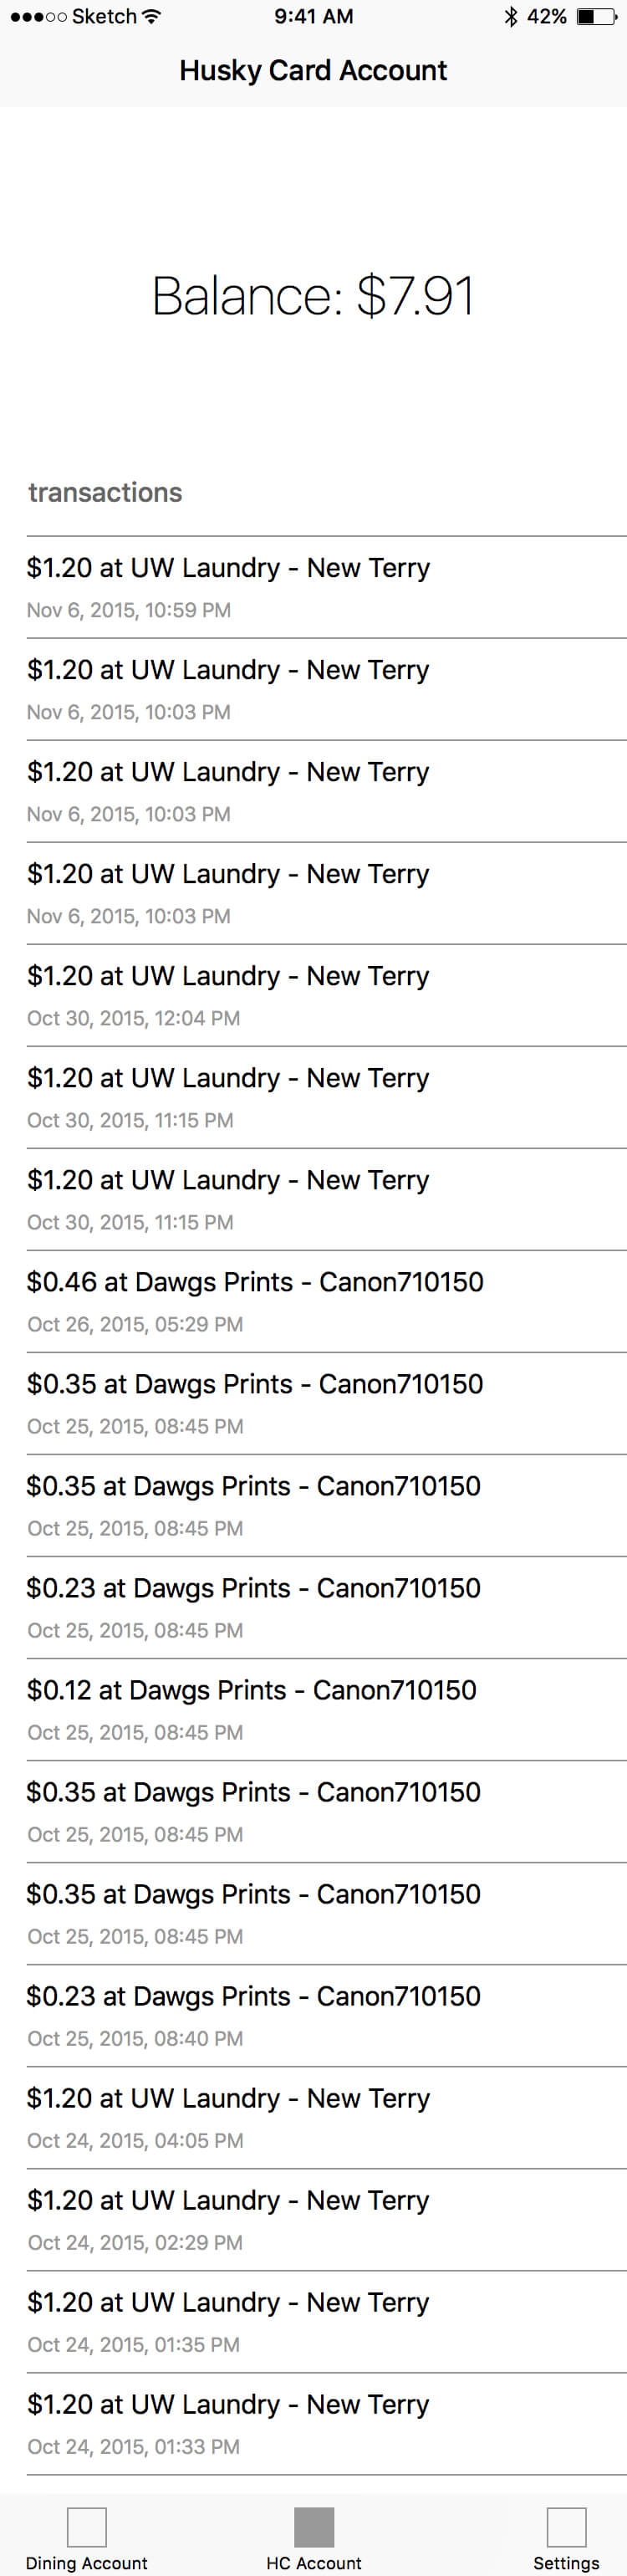Viewport: 627px width, 2576px height.
Task: Tap the battery icon in status bar
Action: pyautogui.click(x=597, y=17)
